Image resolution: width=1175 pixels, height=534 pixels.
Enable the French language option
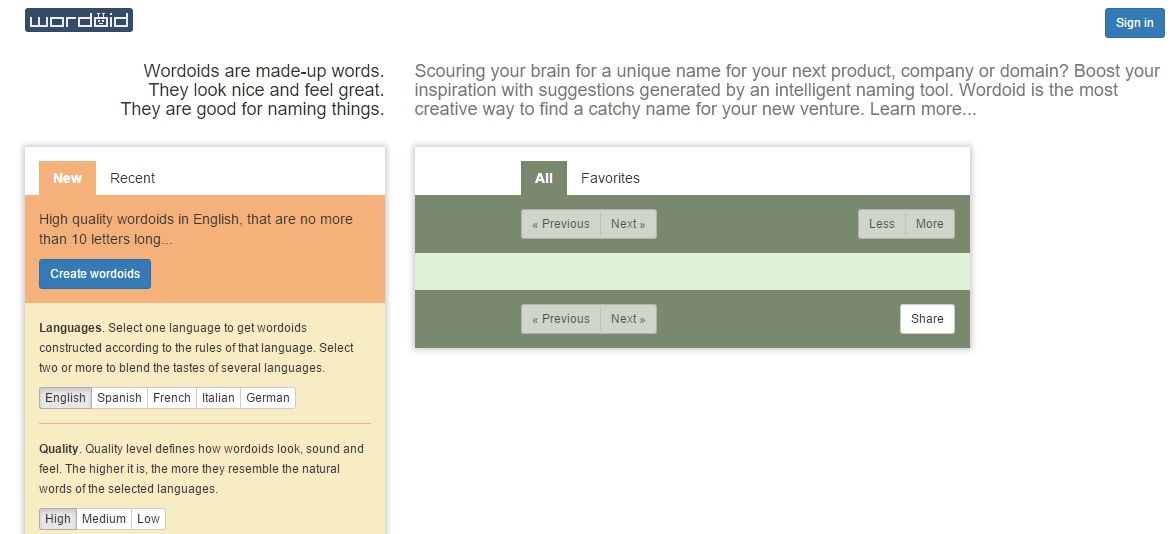click(x=171, y=398)
